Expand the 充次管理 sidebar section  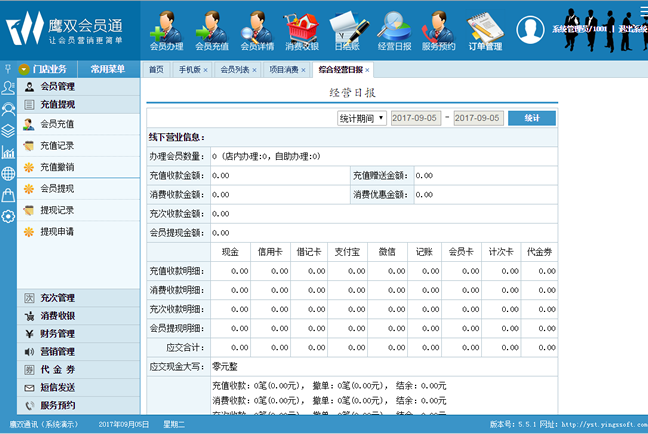coord(57,298)
